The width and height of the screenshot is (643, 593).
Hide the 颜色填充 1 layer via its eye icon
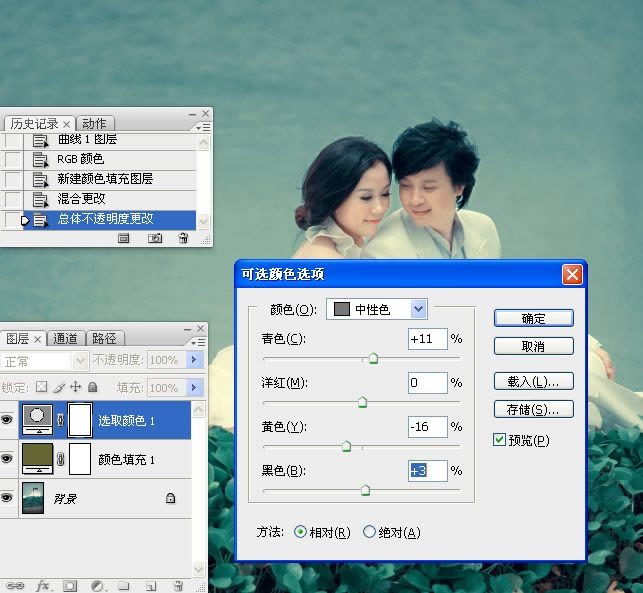pyautogui.click(x=7, y=459)
